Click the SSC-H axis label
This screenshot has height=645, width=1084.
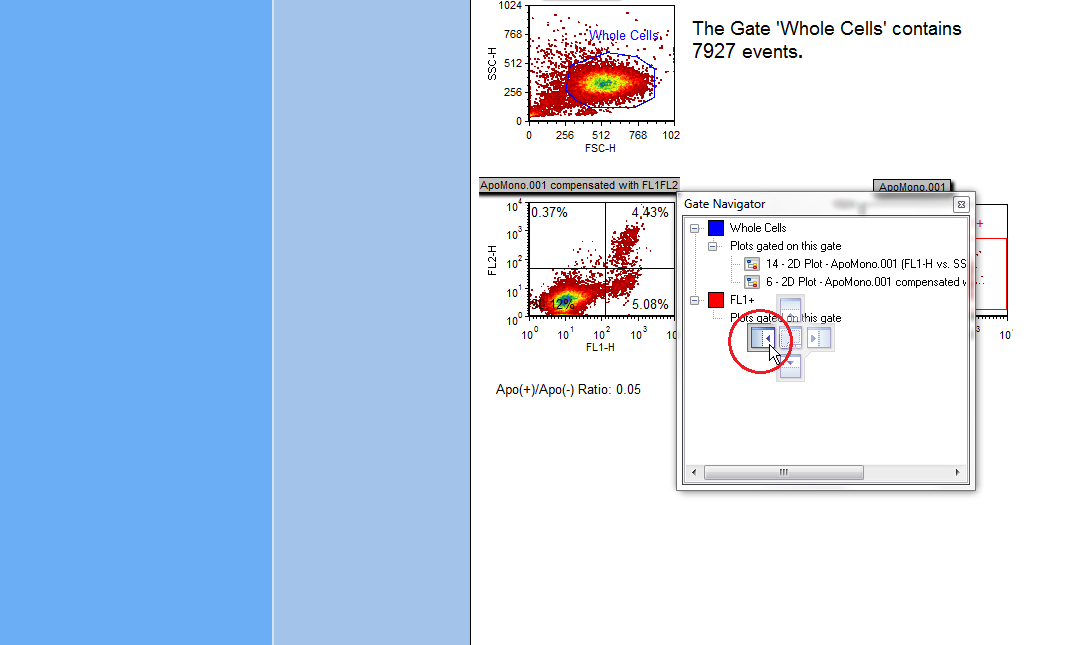coord(492,64)
